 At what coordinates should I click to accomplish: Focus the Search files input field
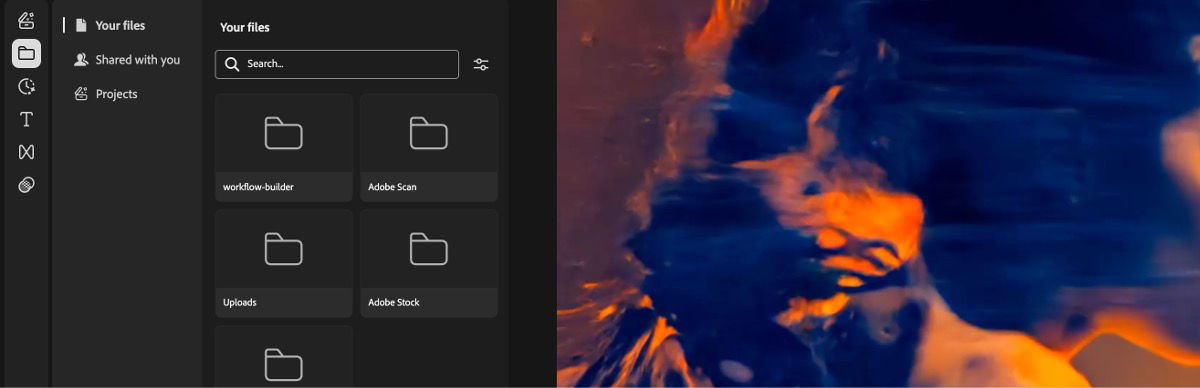(337, 64)
